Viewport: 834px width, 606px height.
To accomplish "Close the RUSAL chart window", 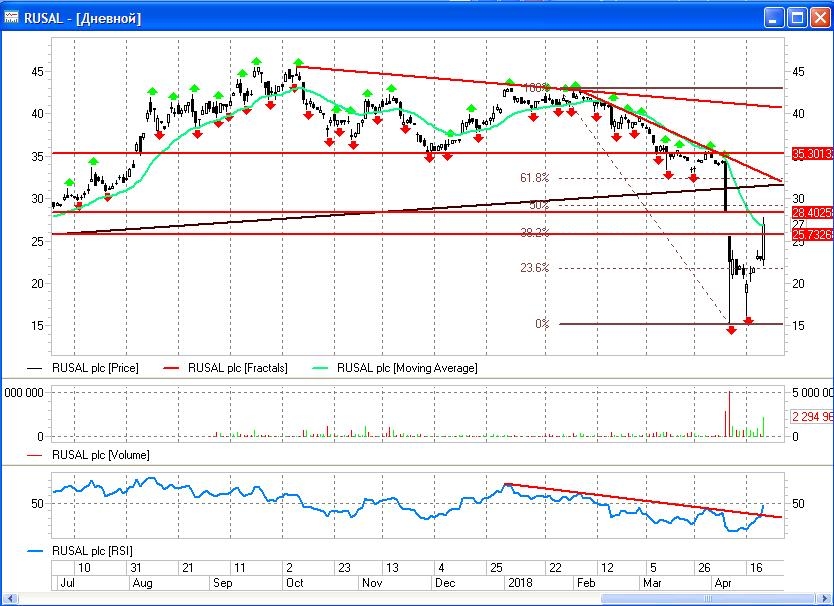I will click(820, 18).
